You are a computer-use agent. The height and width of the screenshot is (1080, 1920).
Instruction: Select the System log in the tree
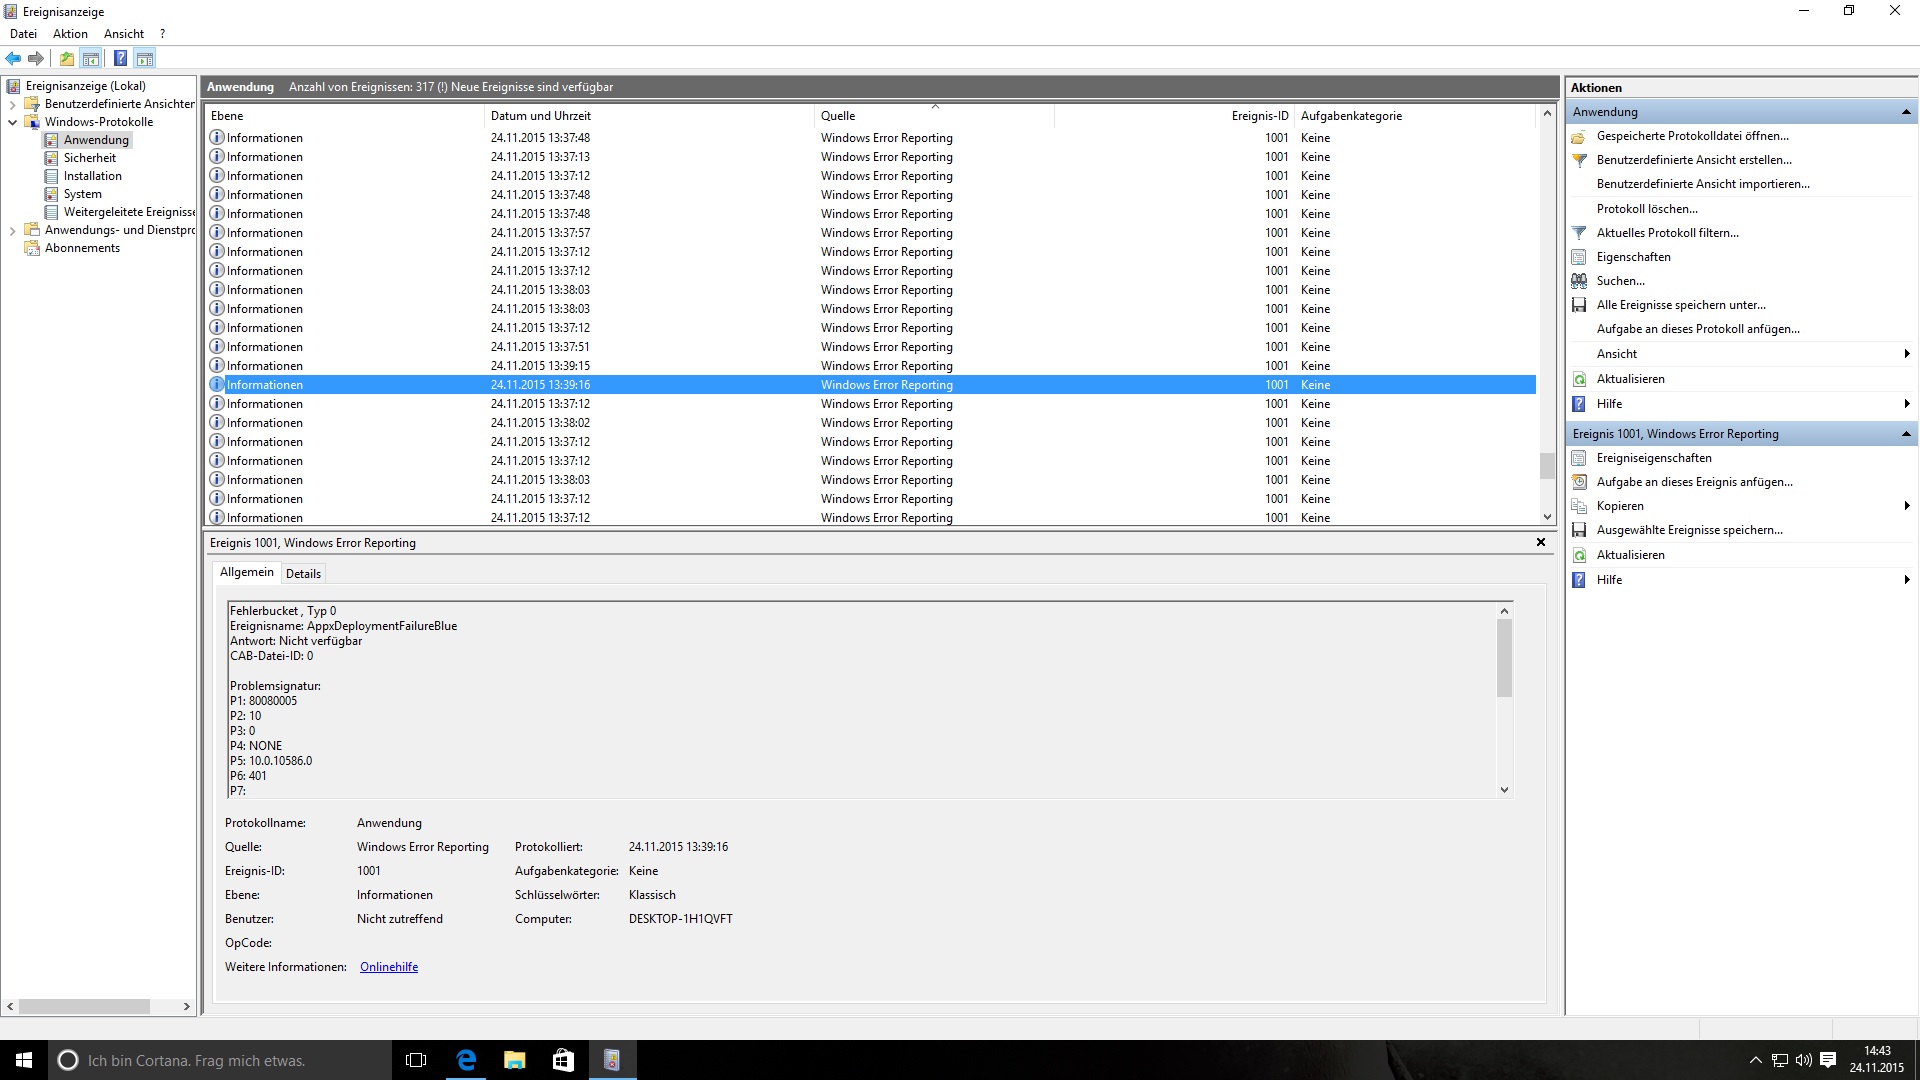pos(82,194)
